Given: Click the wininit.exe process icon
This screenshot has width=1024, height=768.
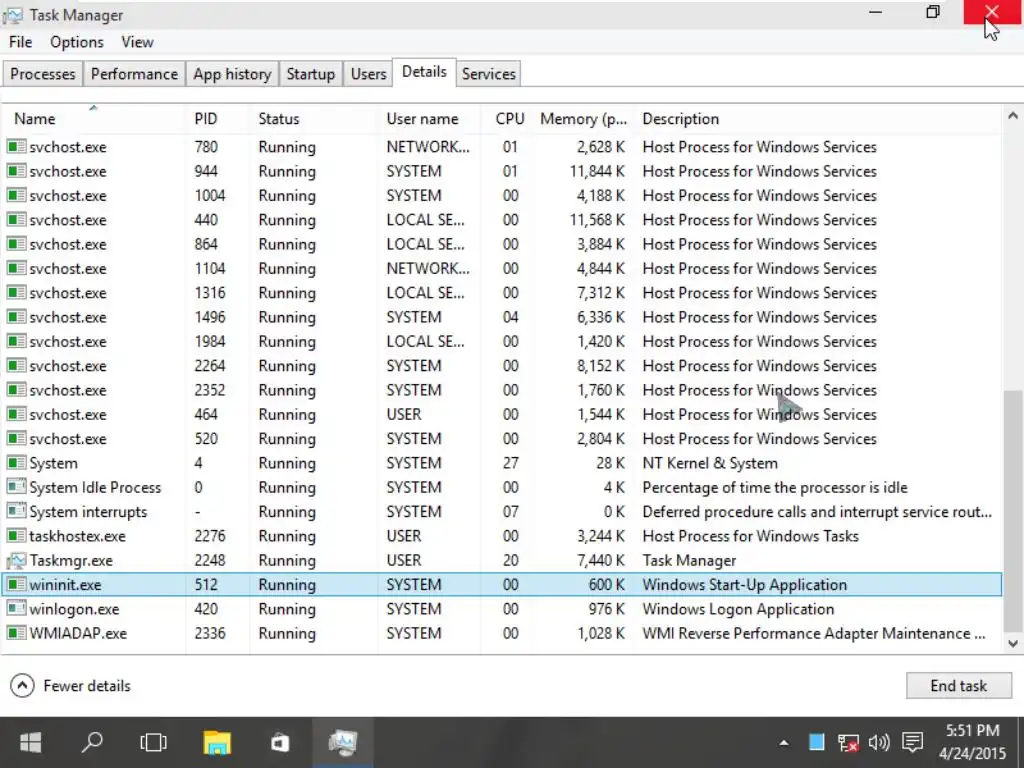Looking at the screenshot, I should 16,584.
